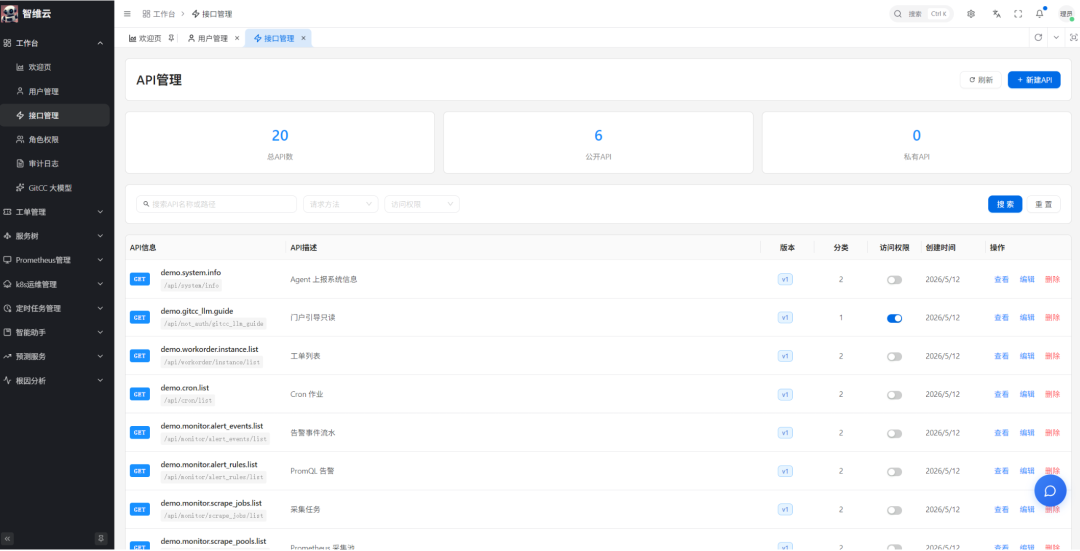Click v1 version tag of demo.monitor.alert_rules.list
This screenshot has height=551, width=1080.
coord(785,471)
